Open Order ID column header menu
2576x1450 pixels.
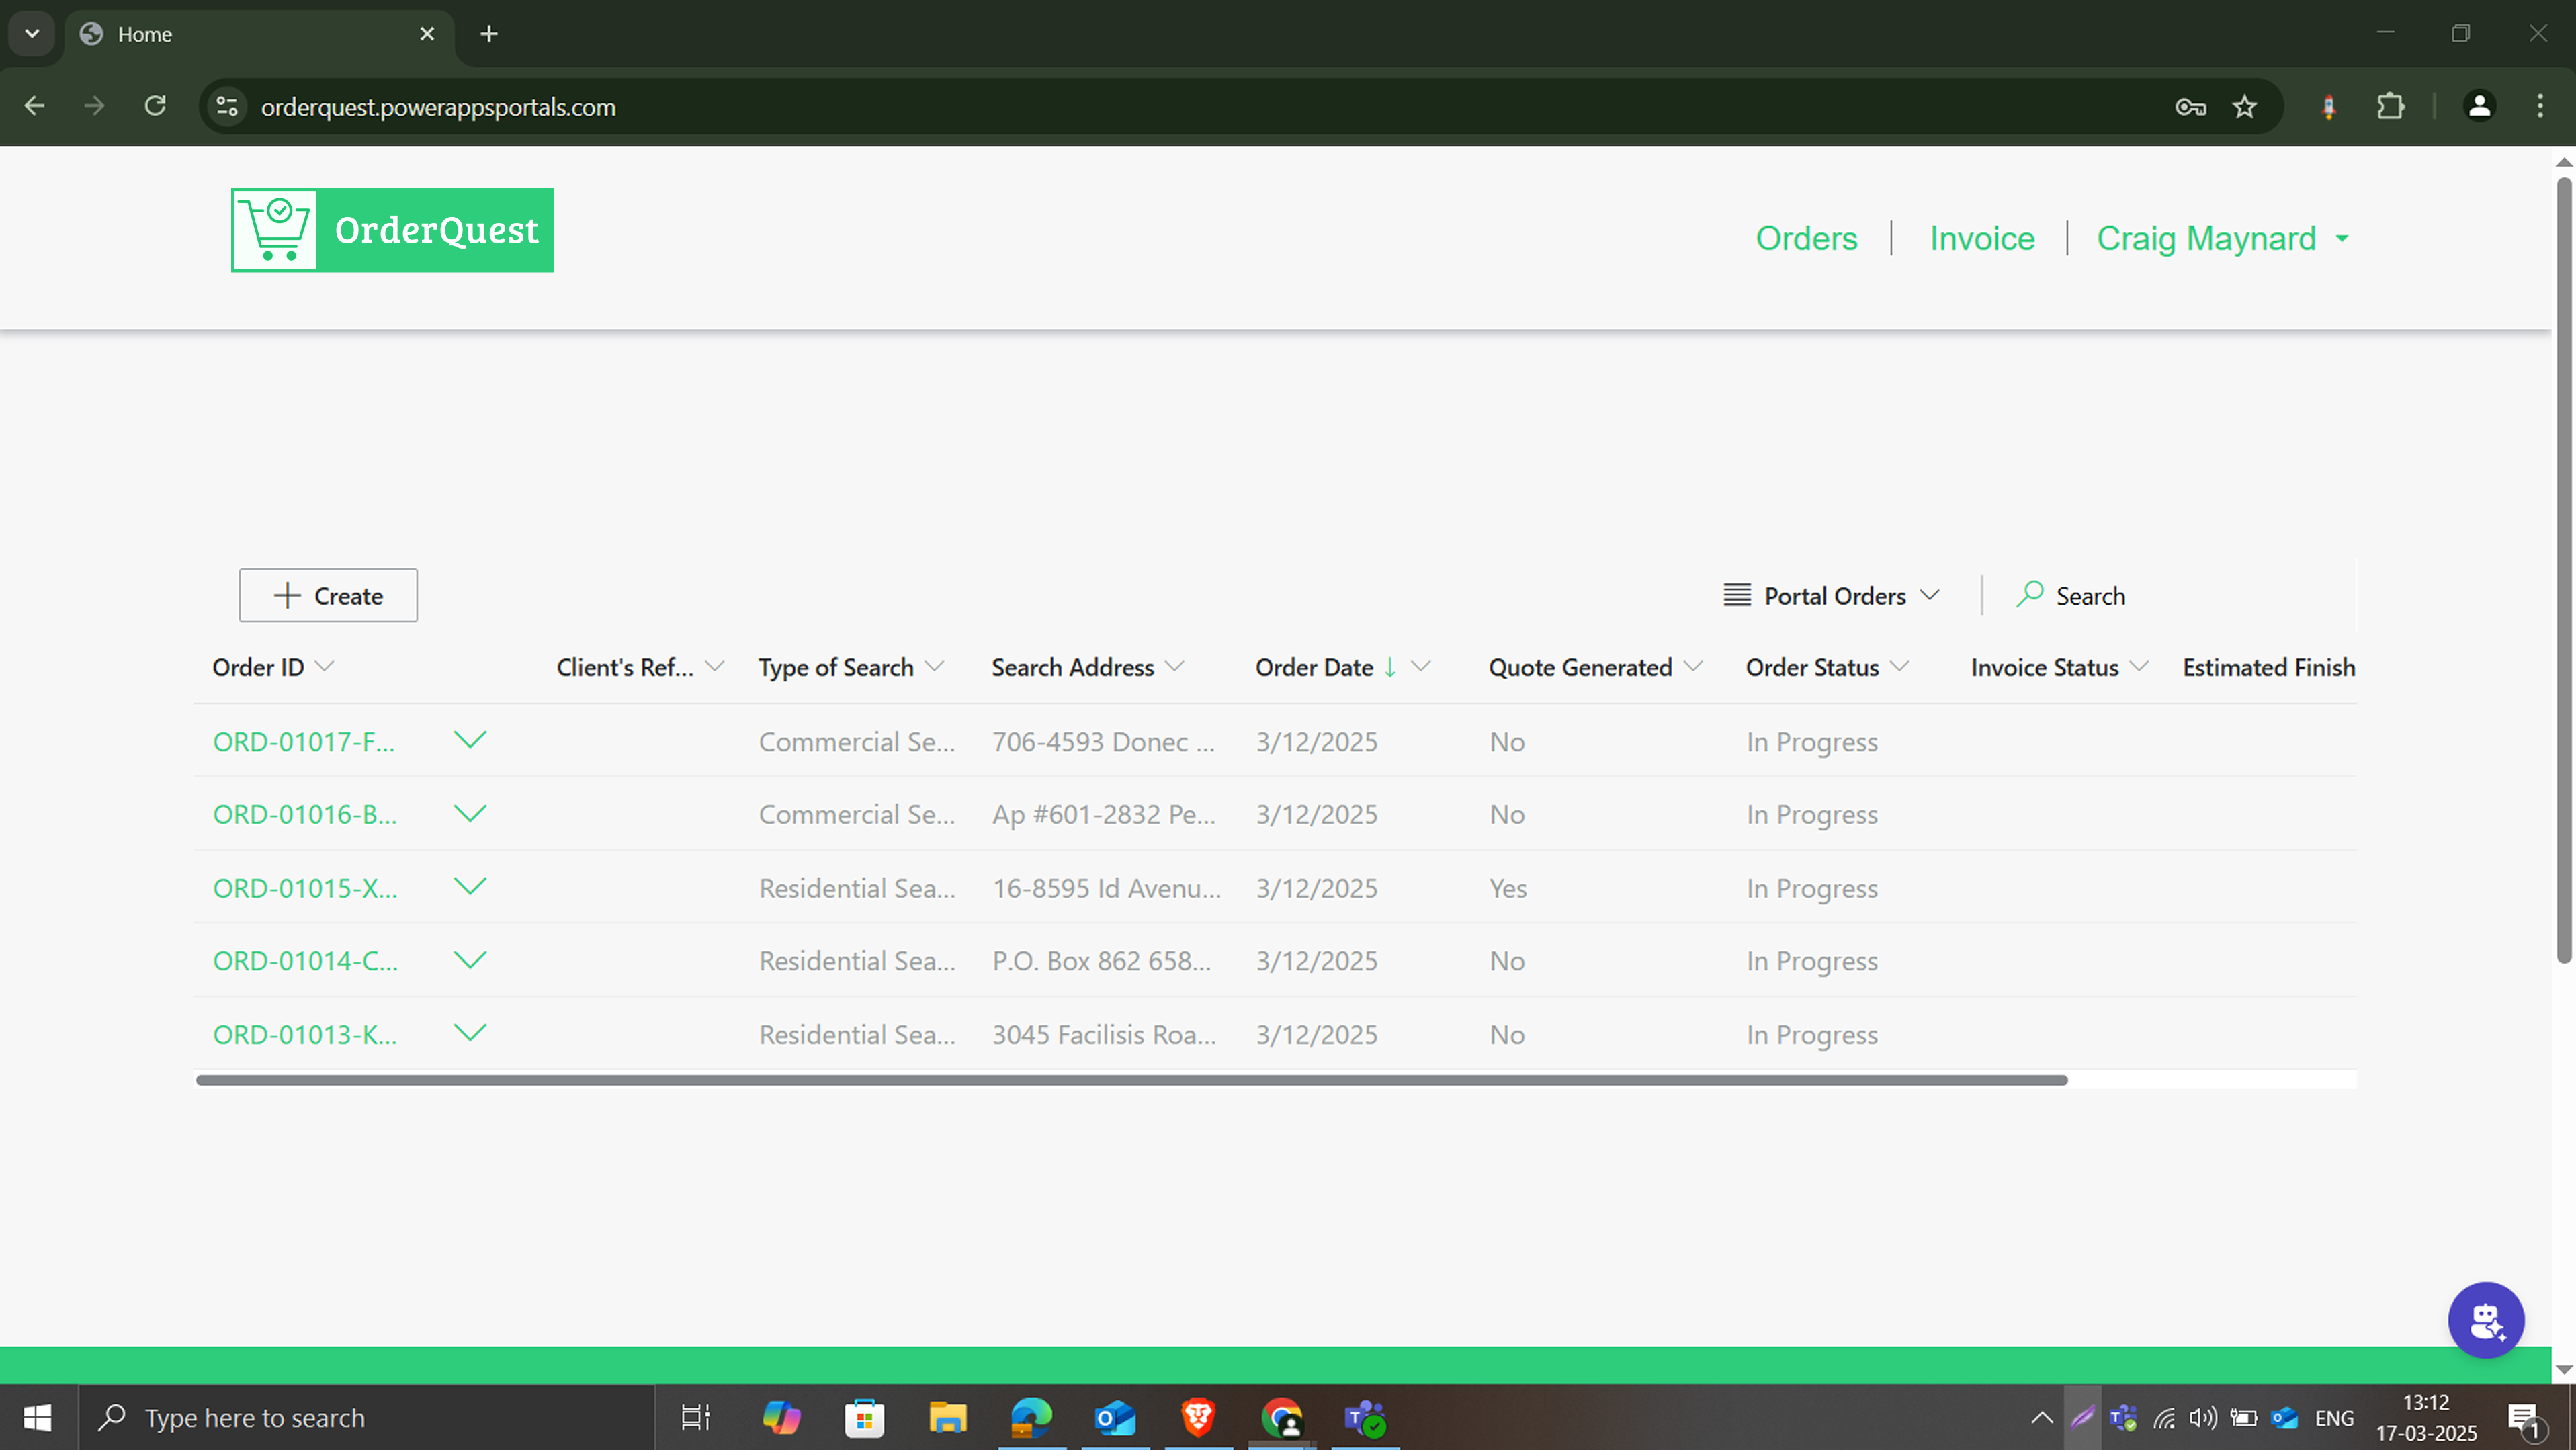pos(324,667)
